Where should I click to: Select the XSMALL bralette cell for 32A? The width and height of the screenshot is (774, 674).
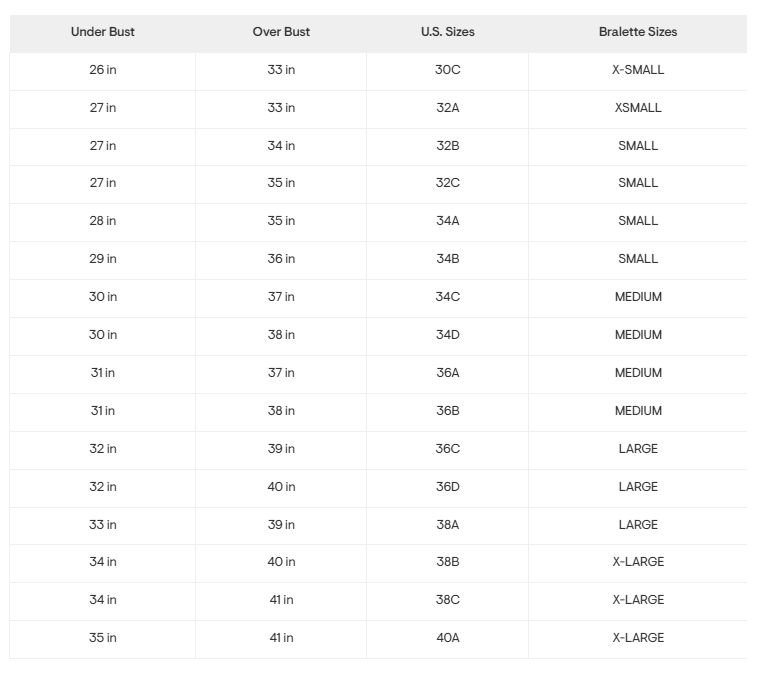[638, 108]
